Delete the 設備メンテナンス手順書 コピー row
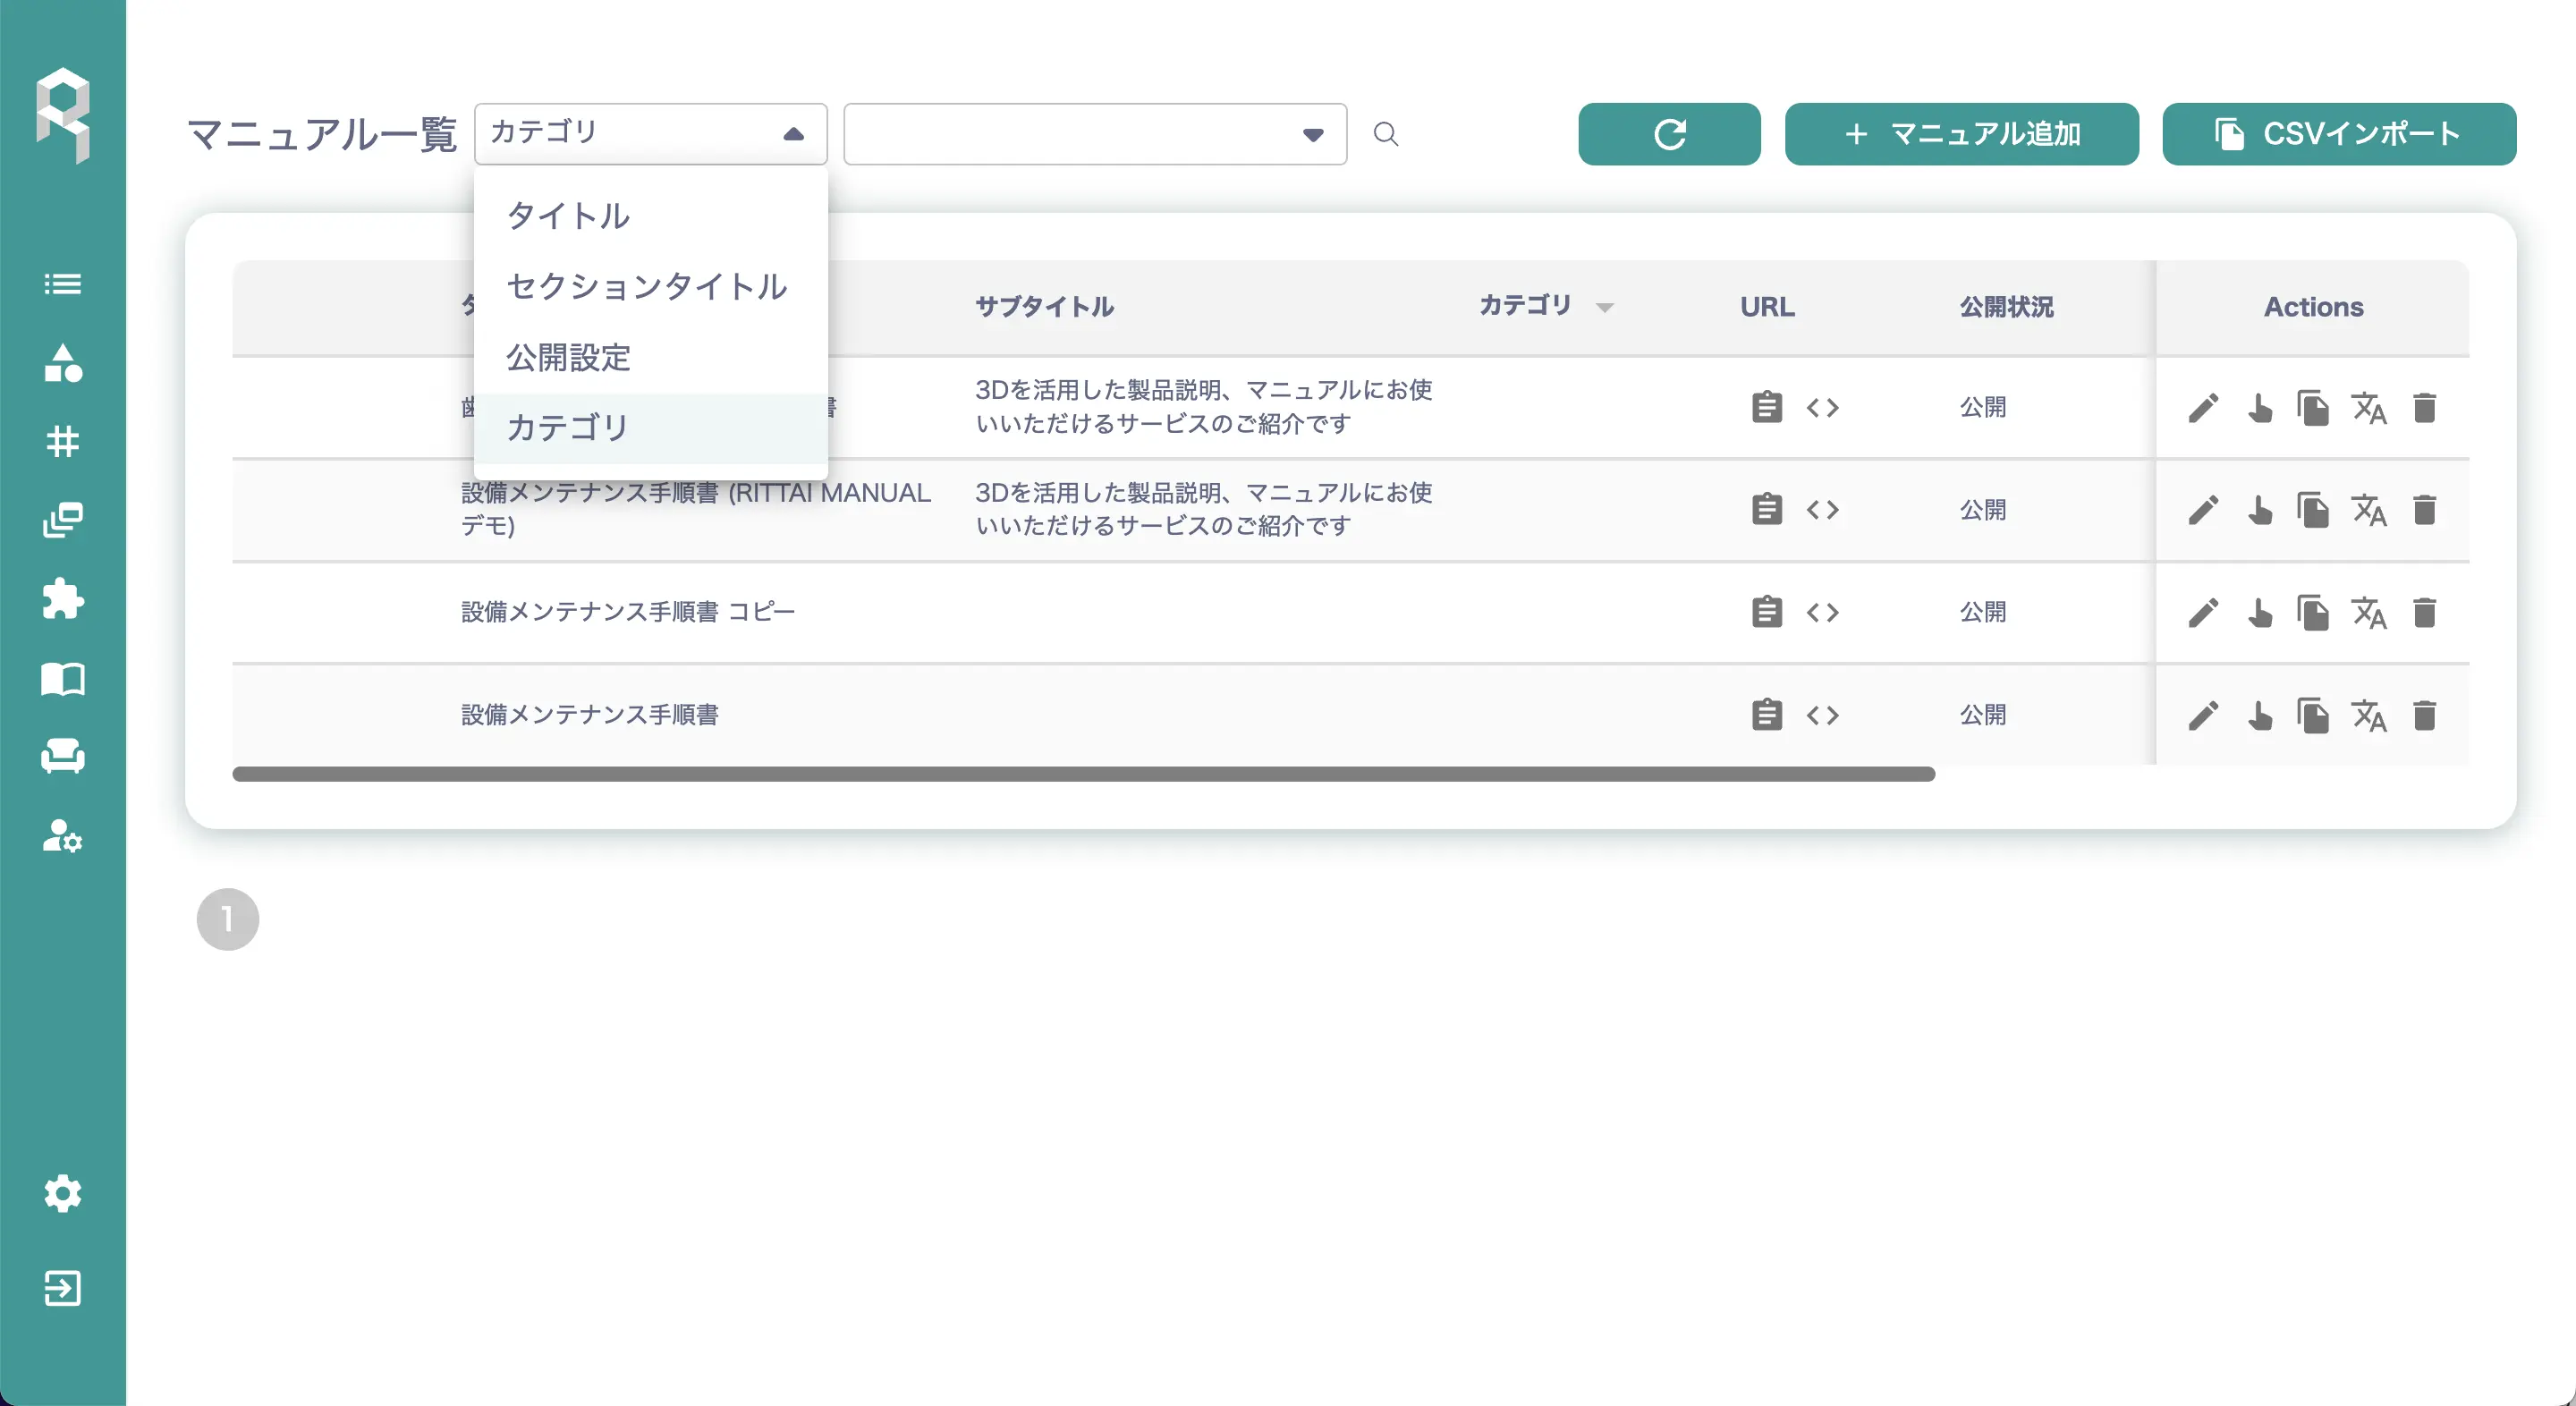The height and width of the screenshot is (1406, 2576). (x=2424, y=612)
